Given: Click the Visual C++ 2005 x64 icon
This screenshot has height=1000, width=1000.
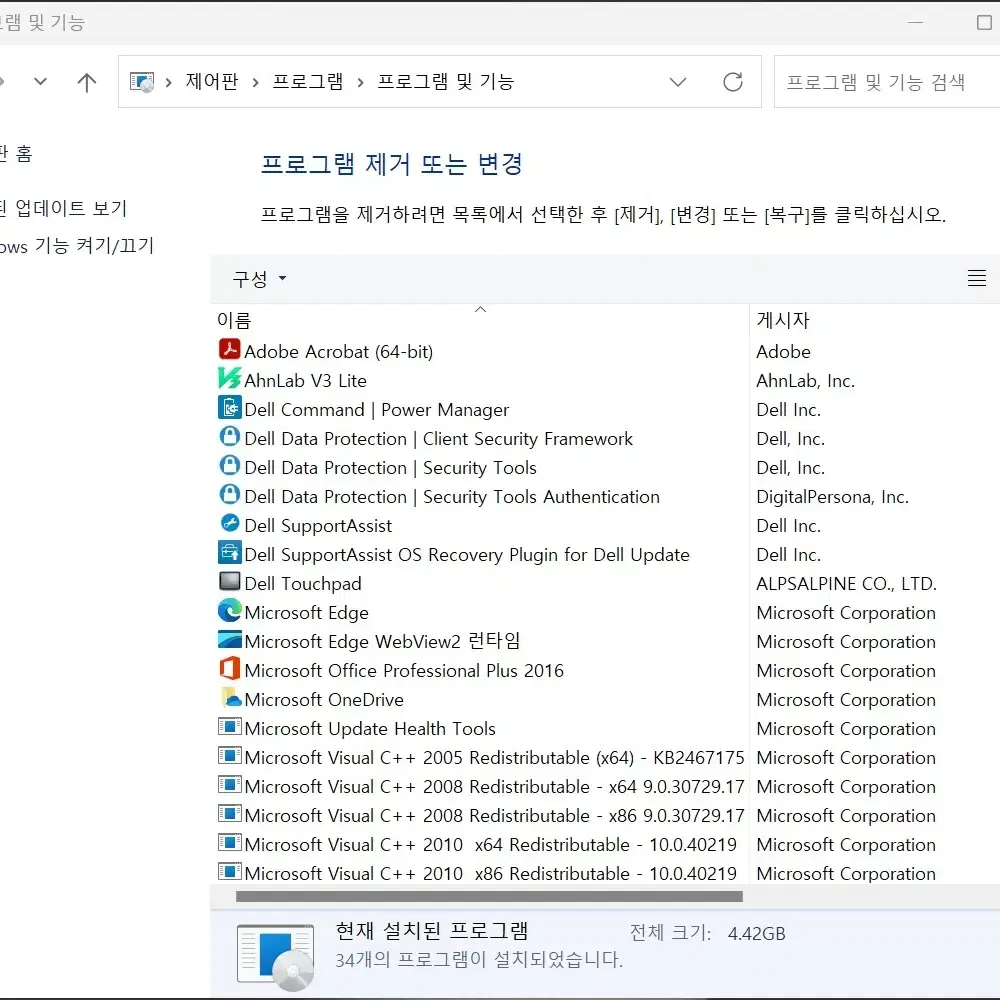Looking at the screenshot, I should (230, 755).
